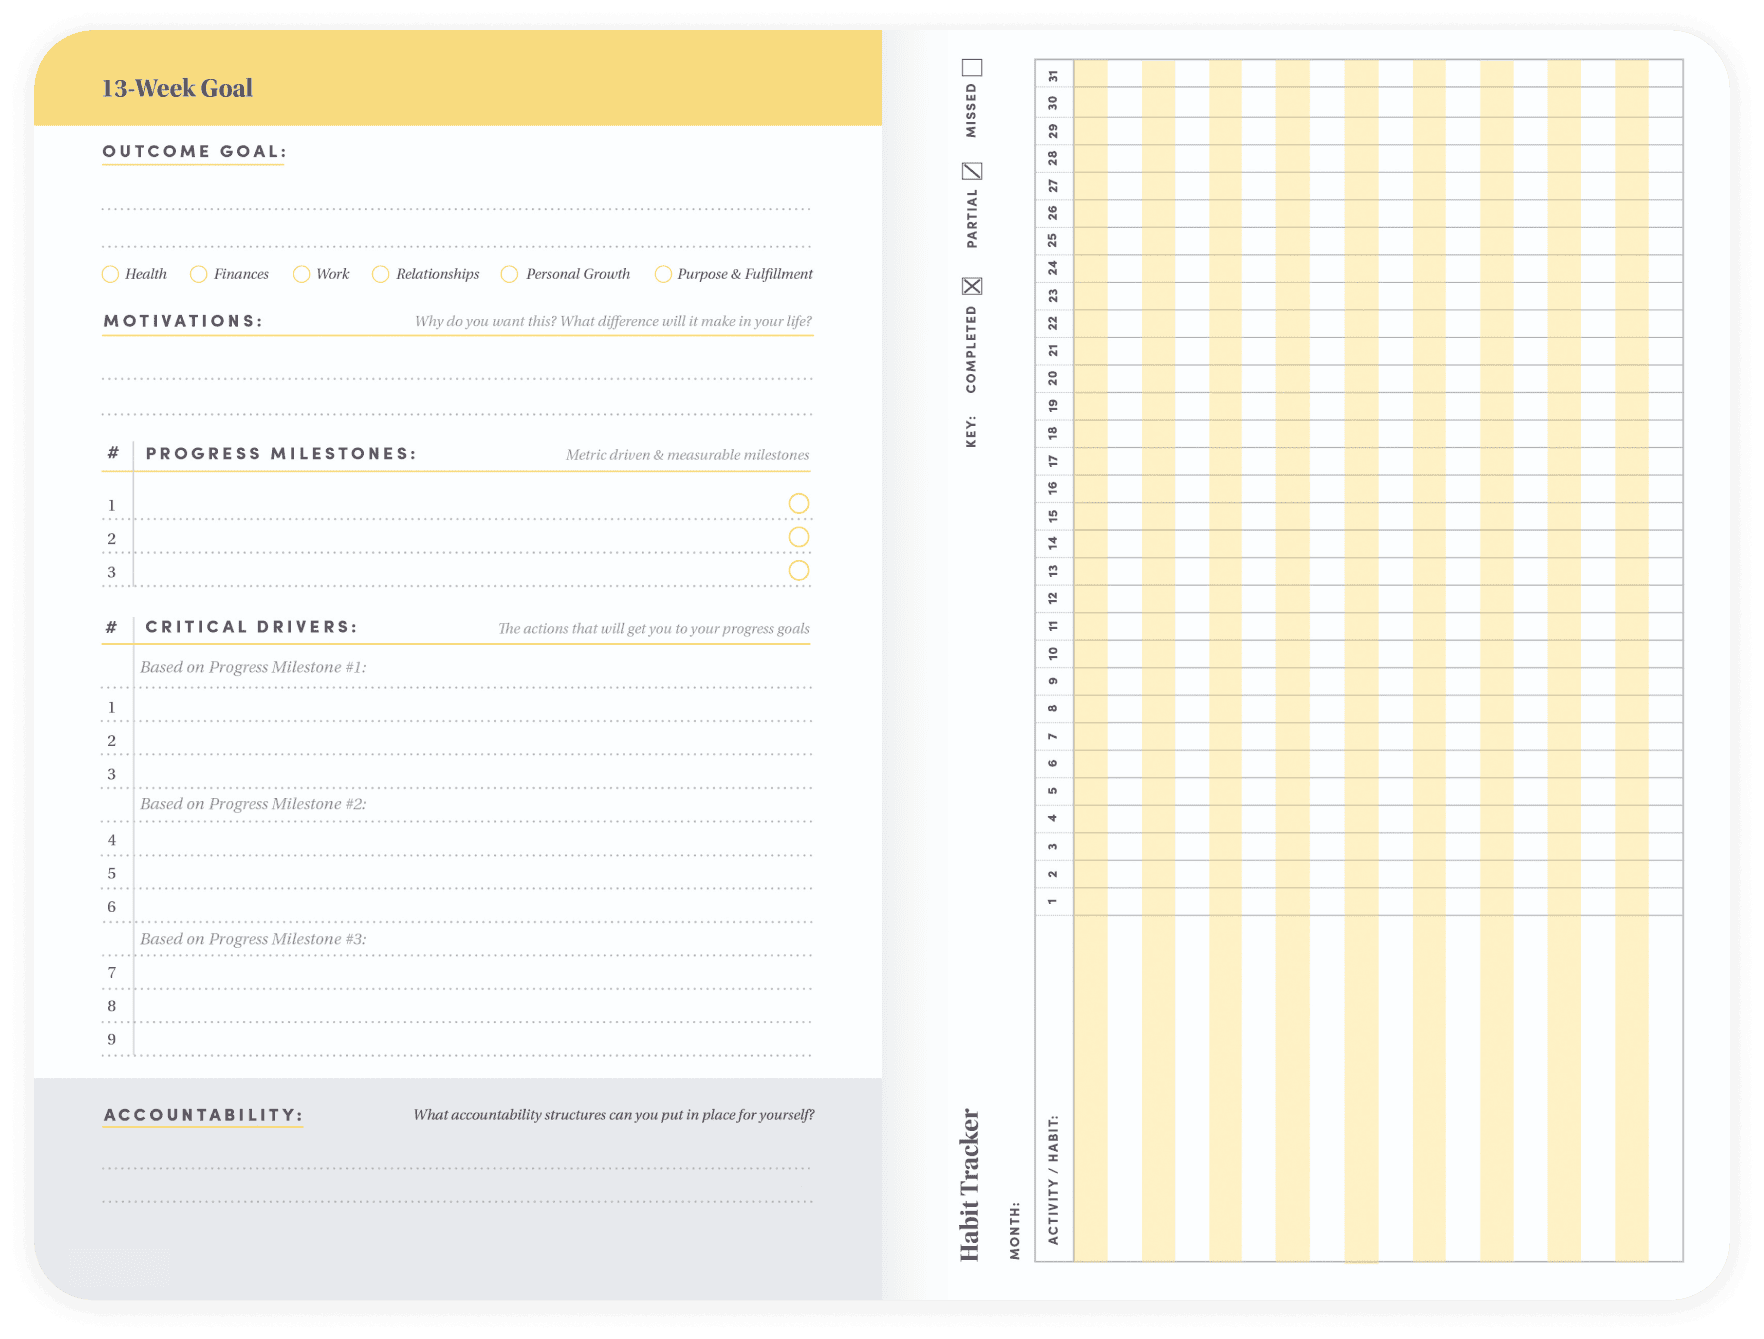Select the Purpose & Fulfillment circle
The height and width of the screenshot is (1339, 1764).
click(x=663, y=274)
